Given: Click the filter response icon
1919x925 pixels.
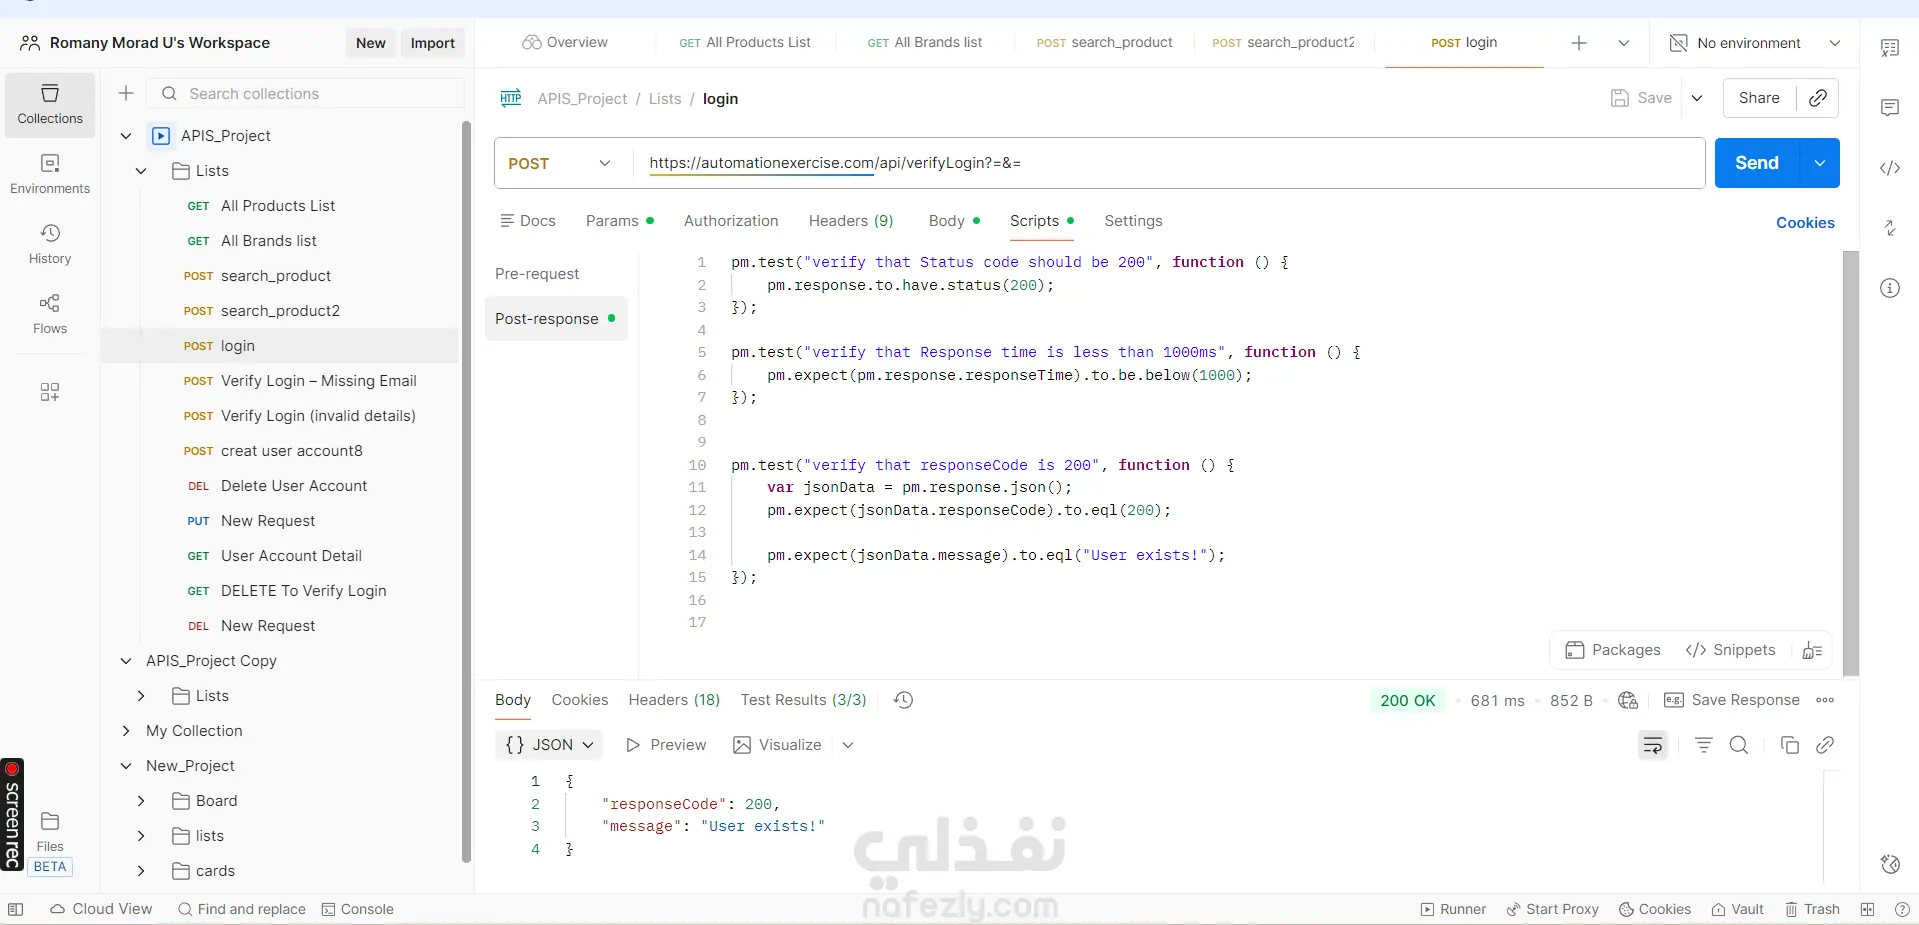Looking at the screenshot, I should [1704, 745].
